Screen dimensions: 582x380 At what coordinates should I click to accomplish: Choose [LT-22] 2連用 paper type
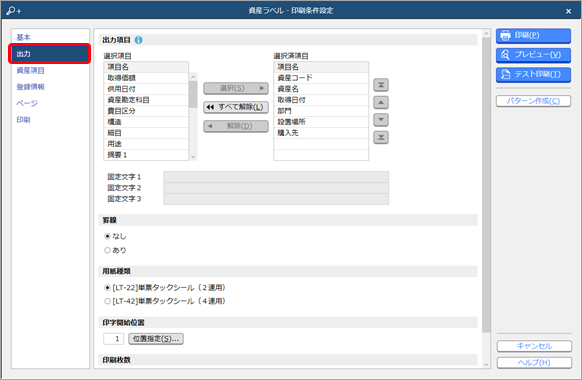pyautogui.click(x=107, y=288)
